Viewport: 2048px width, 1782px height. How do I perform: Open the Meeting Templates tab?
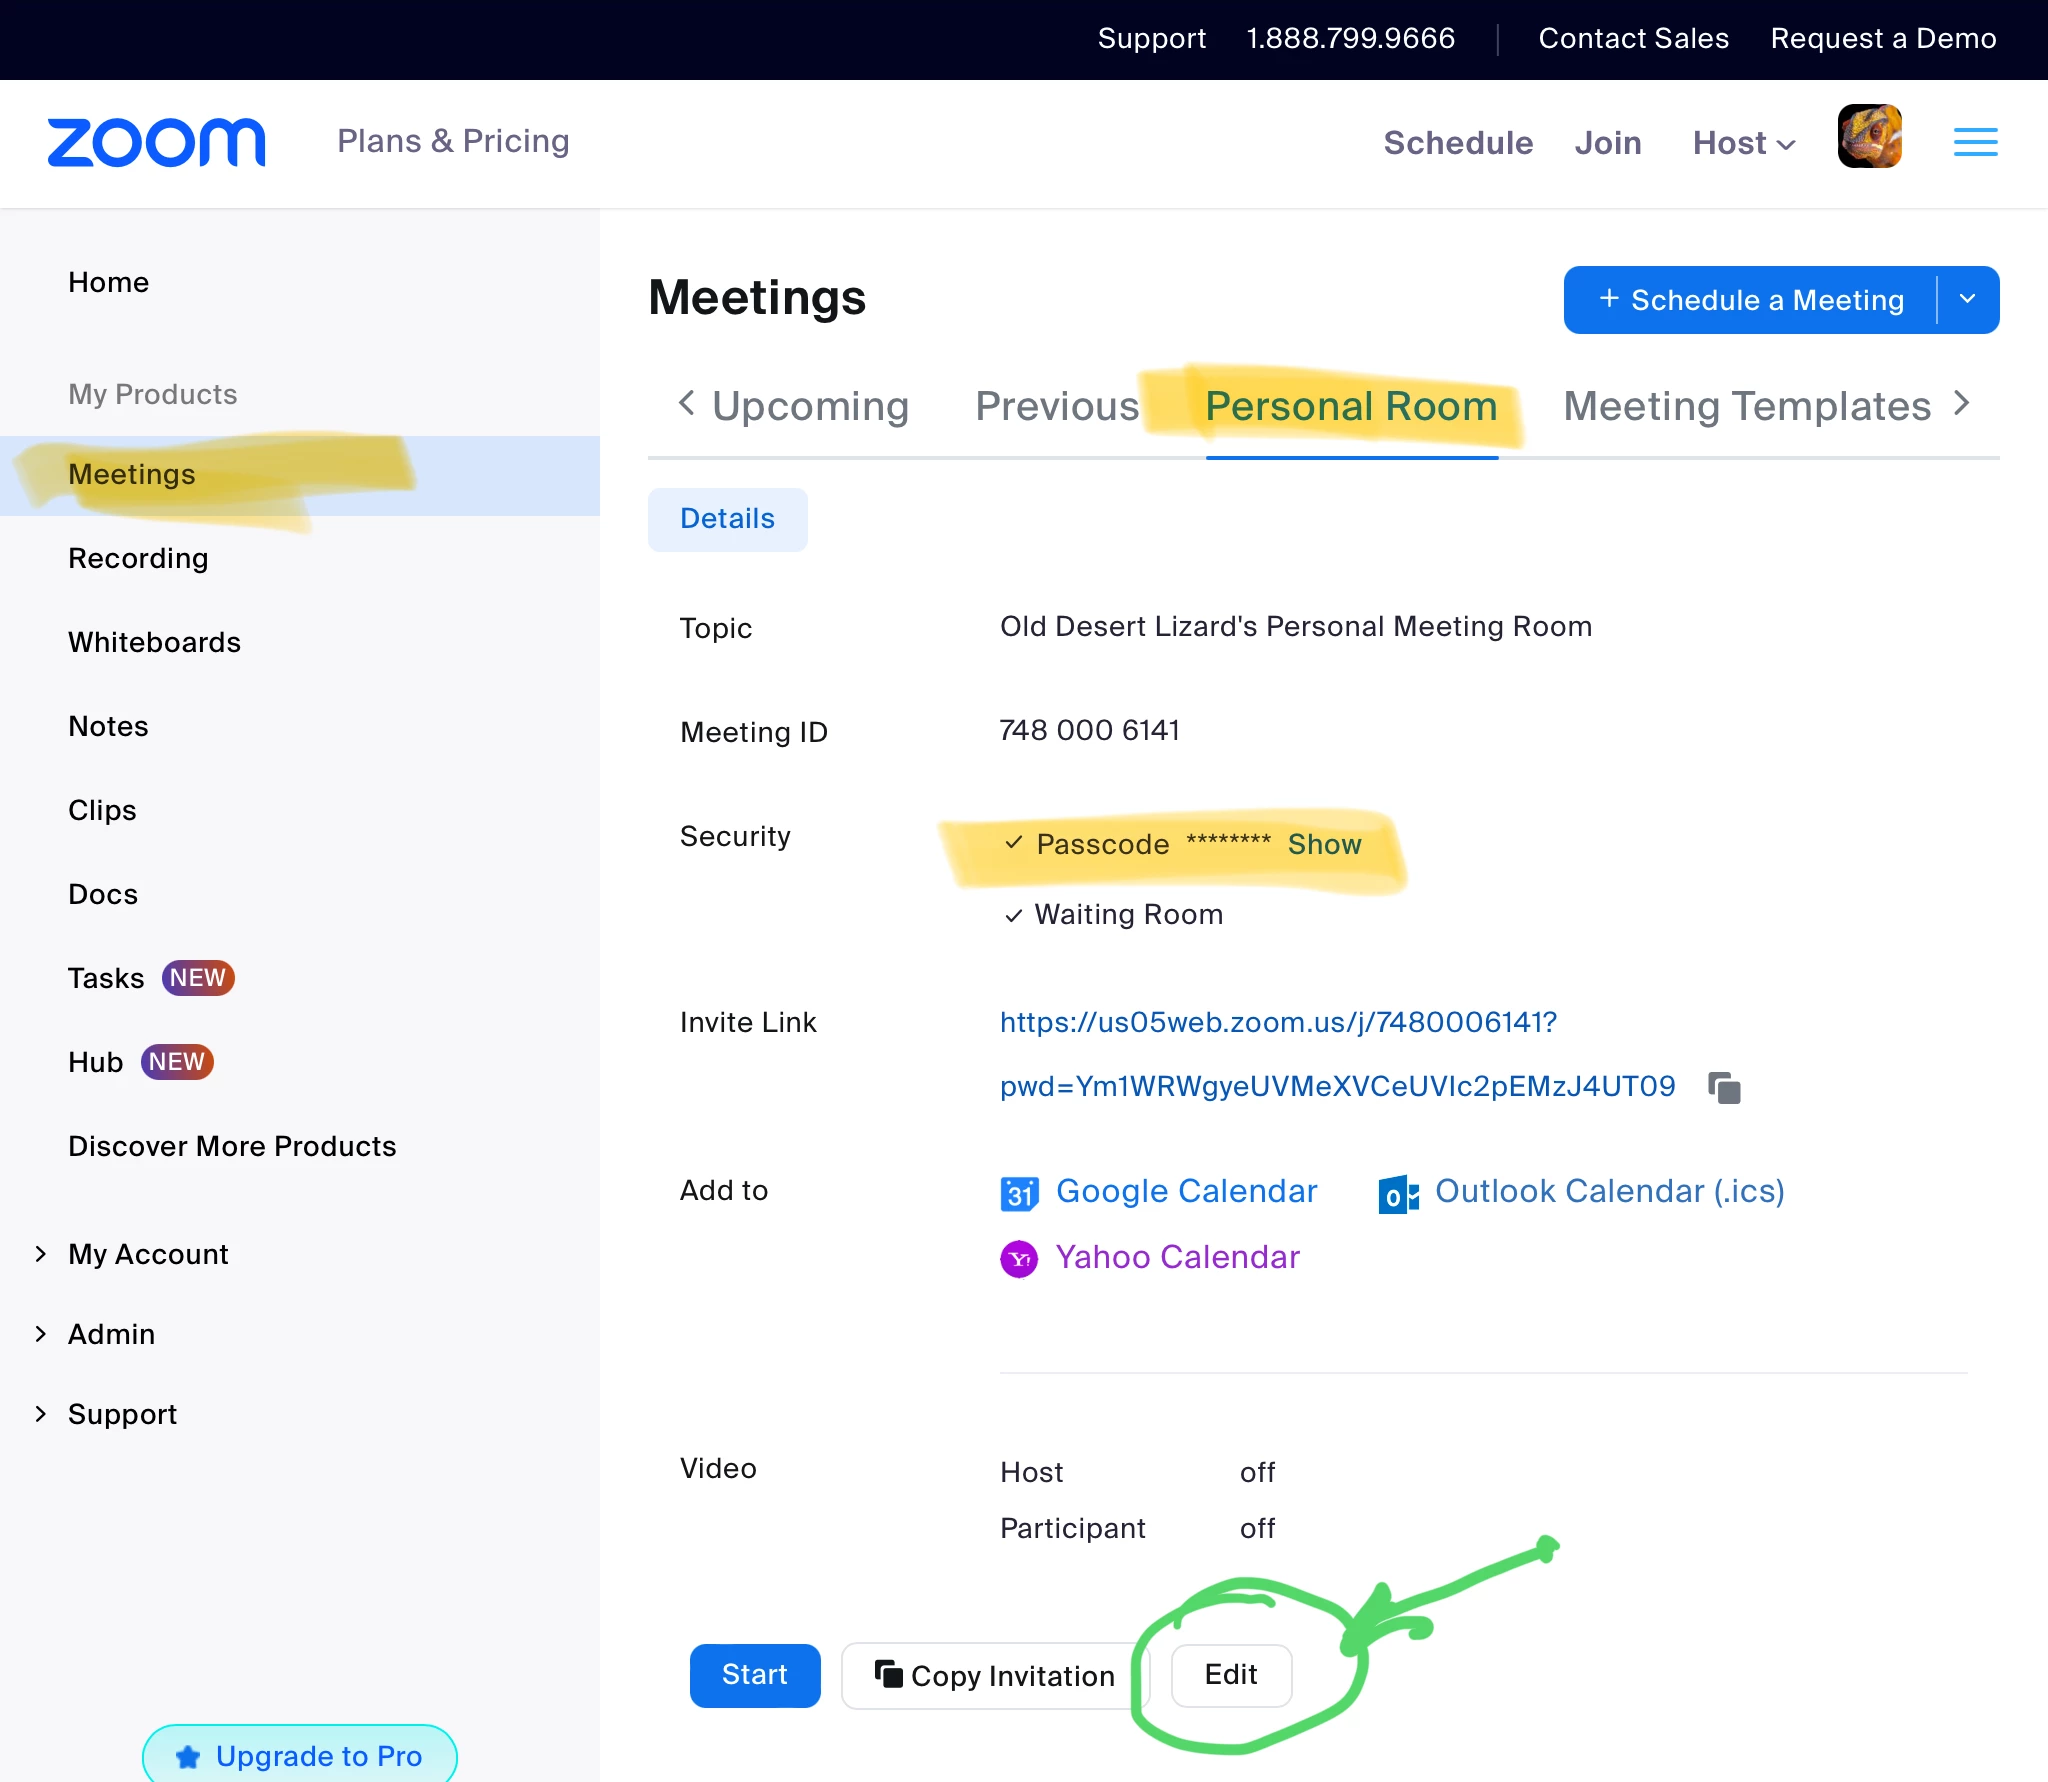pyautogui.click(x=1746, y=406)
